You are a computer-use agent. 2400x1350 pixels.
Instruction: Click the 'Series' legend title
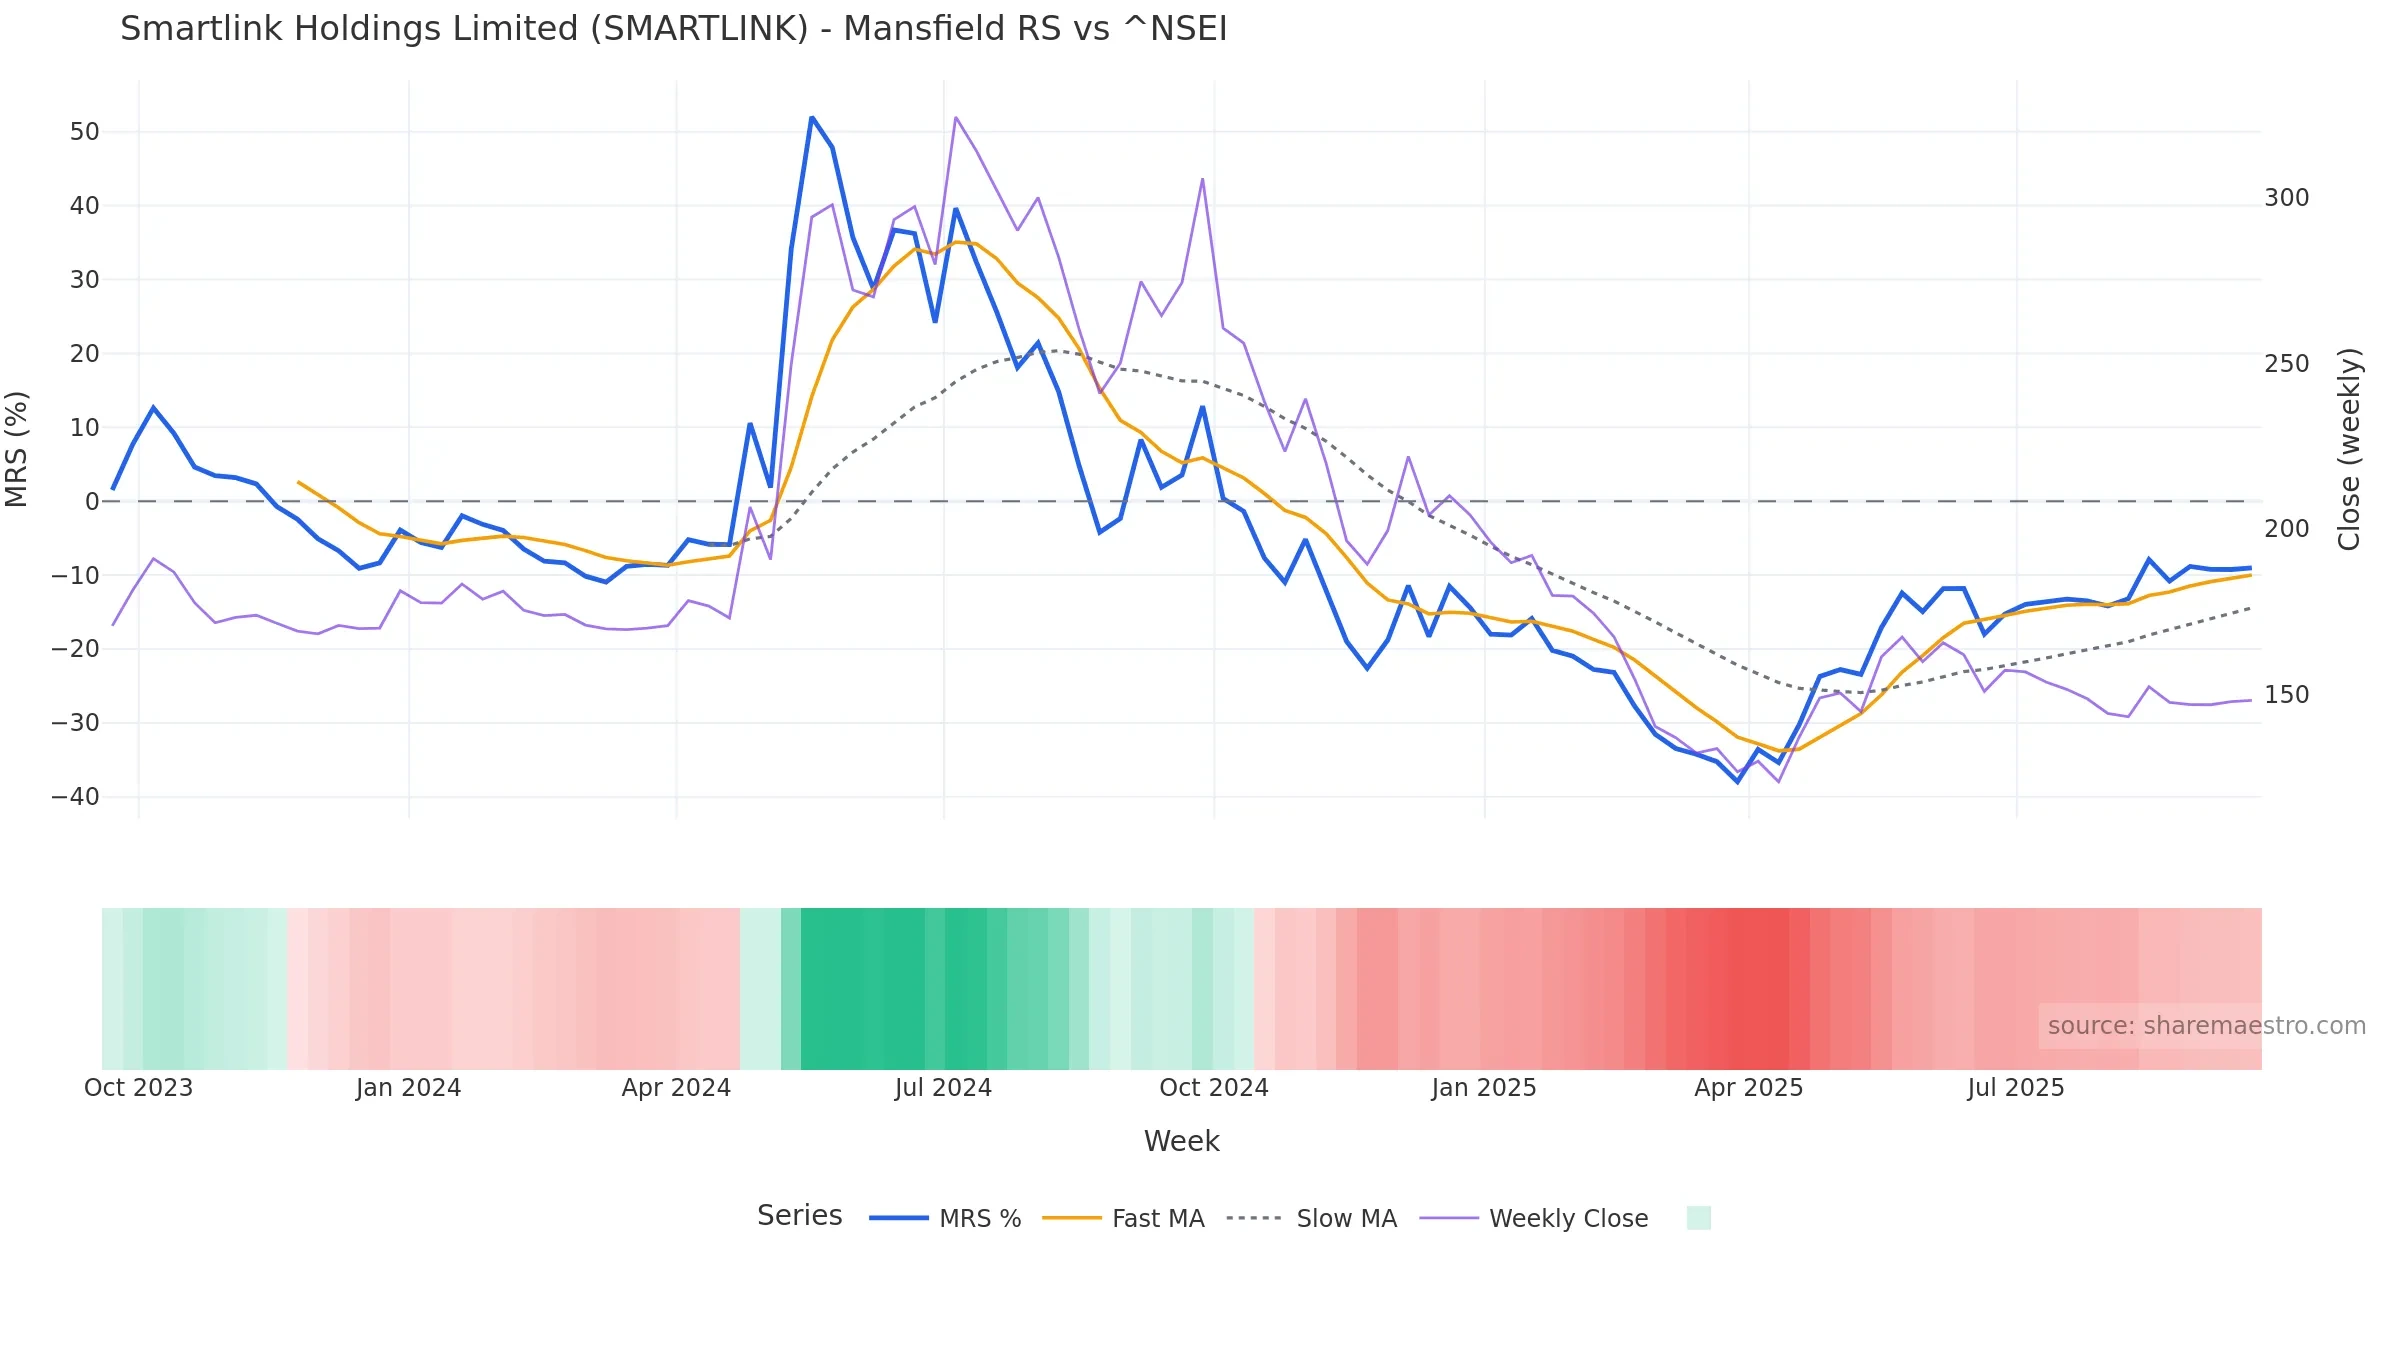click(x=799, y=1215)
